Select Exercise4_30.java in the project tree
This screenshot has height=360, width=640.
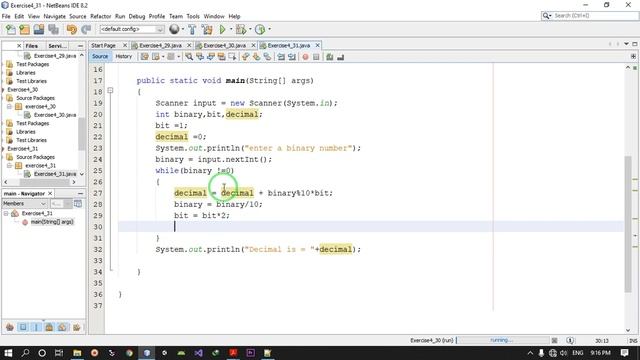[55, 115]
